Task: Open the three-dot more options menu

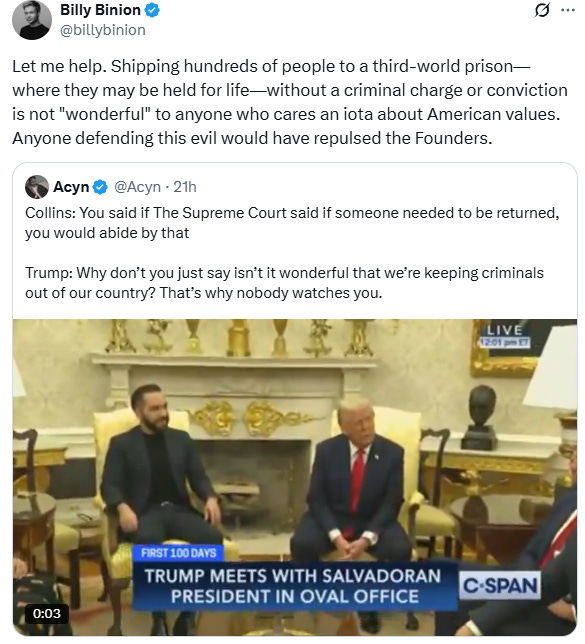Action: click(568, 10)
